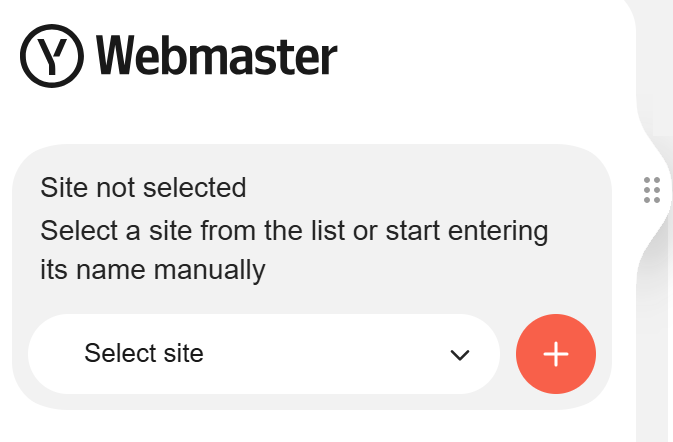Add a new site with the plus button
Image resolution: width=673 pixels, height=442 pixels.
(x=556, y=354)
